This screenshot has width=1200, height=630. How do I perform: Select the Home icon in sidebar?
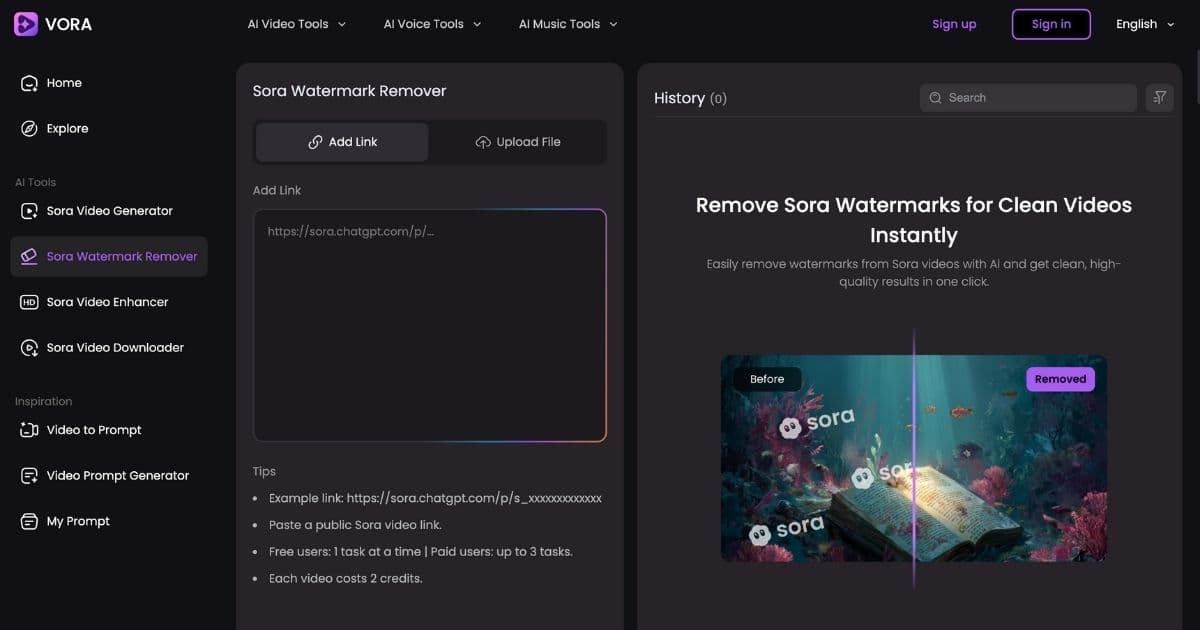29,83
